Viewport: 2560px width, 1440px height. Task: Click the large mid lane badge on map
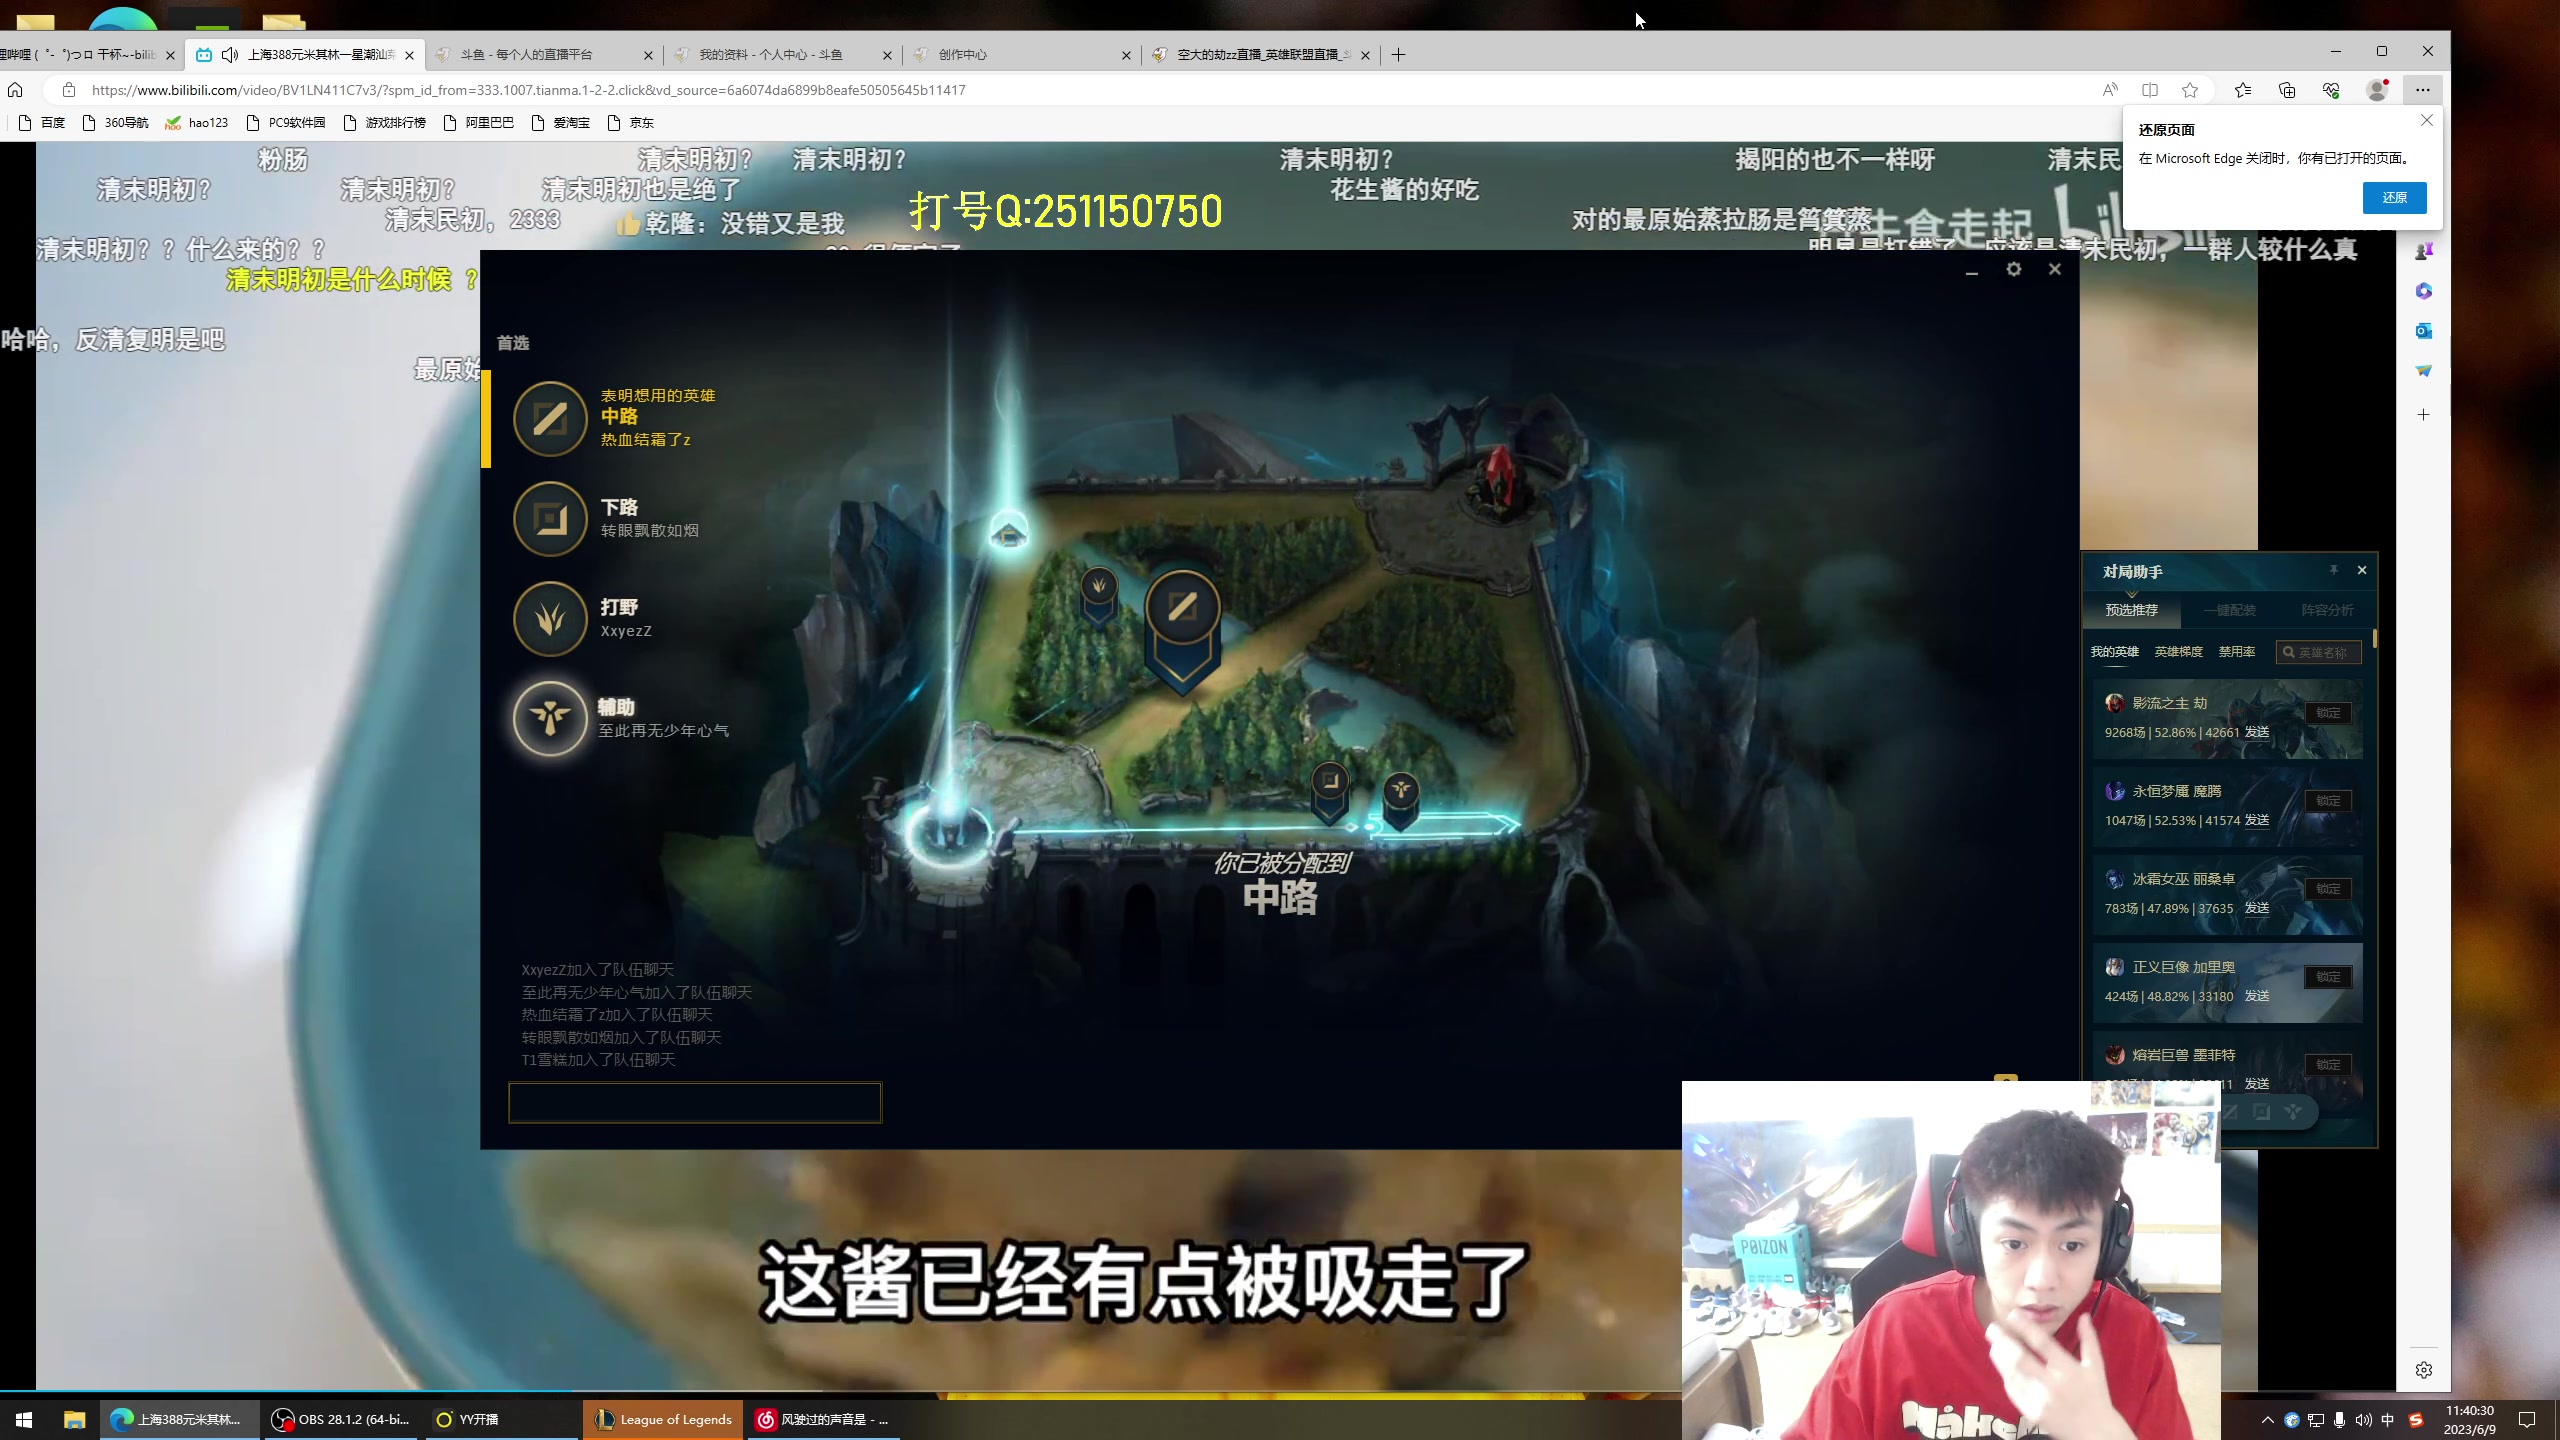click(1182, 630)
